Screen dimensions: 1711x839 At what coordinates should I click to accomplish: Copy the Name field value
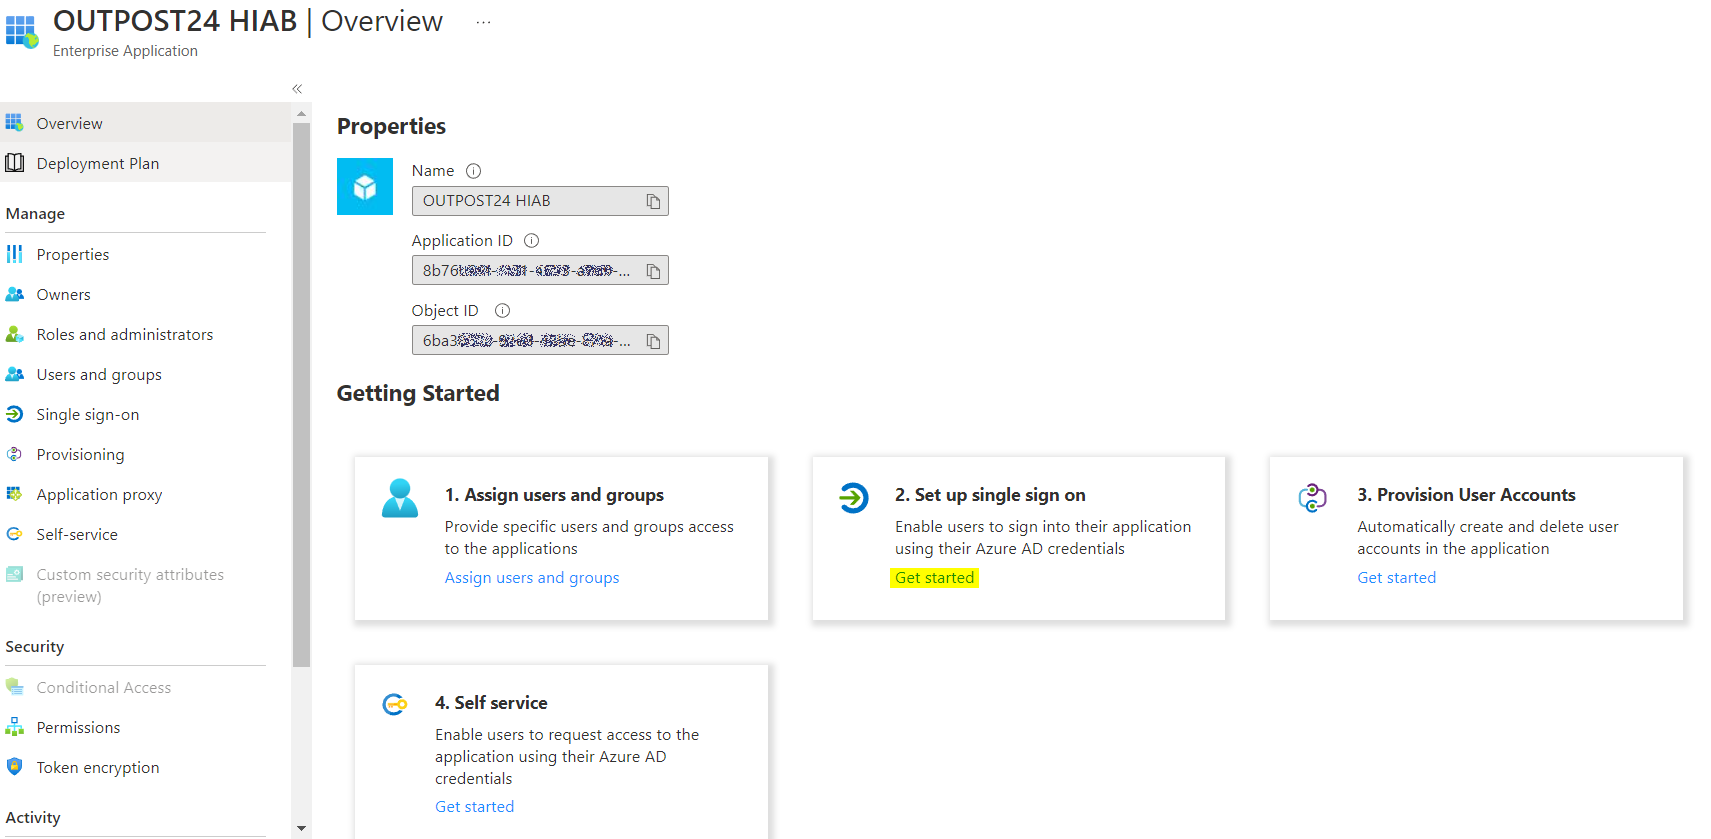pos(653,202)
